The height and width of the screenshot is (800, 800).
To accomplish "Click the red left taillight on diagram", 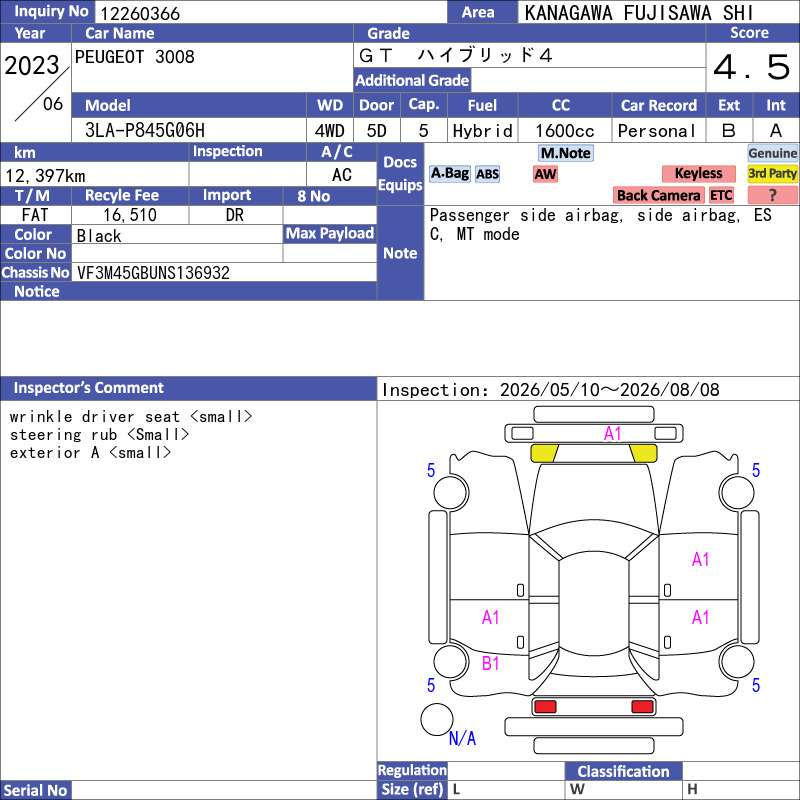I will coord(544,707).
